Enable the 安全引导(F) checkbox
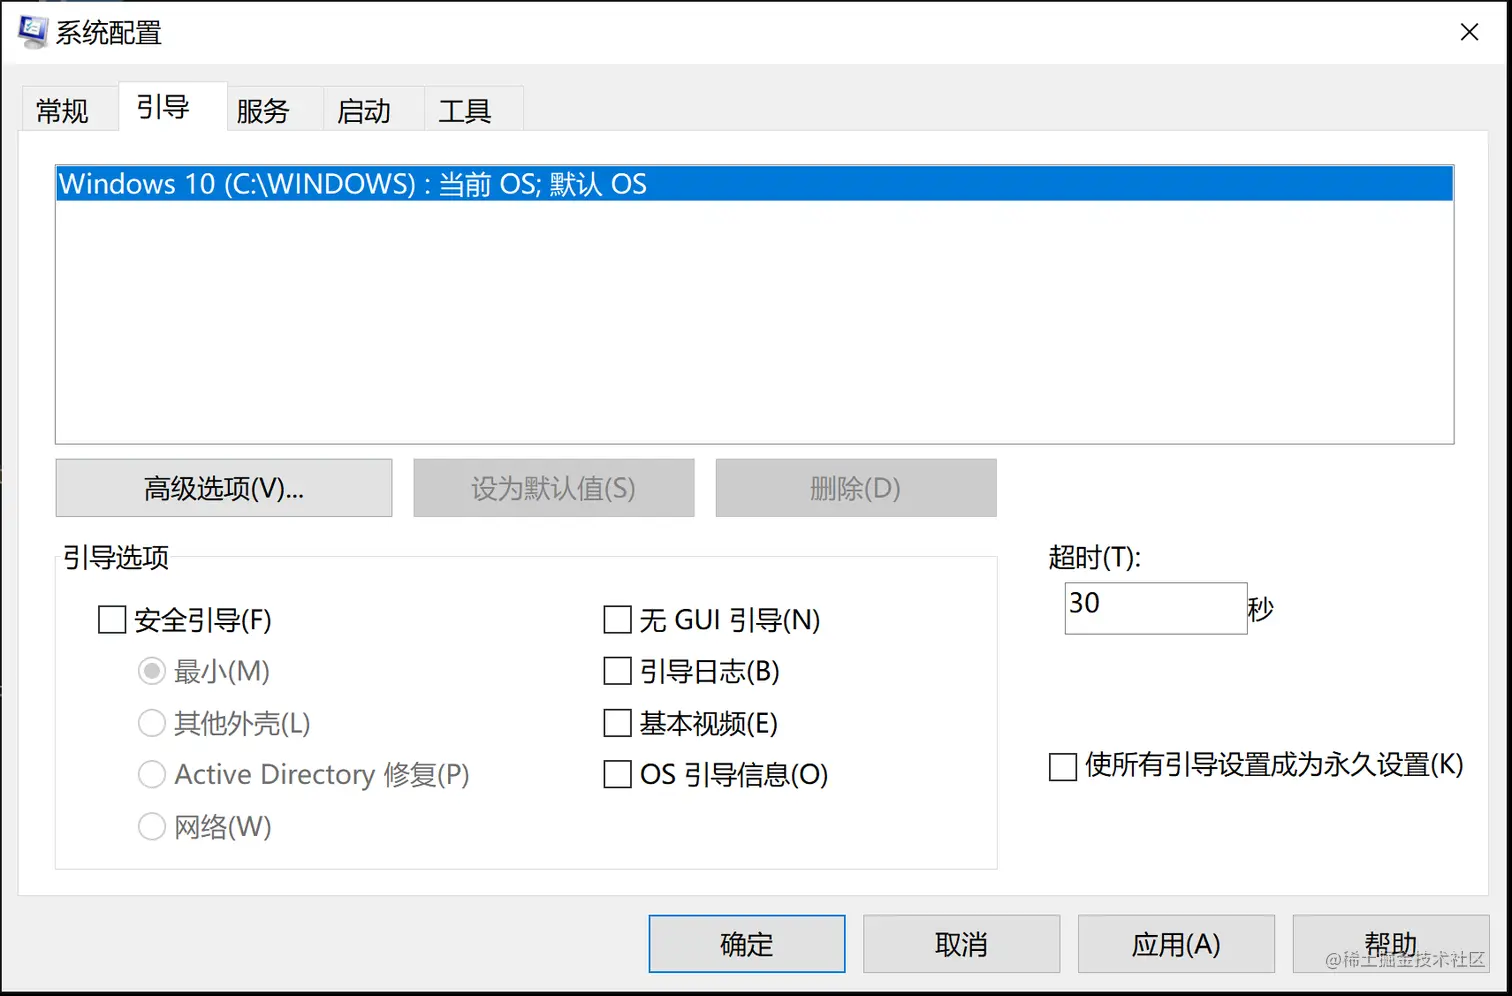 pyautogui.click(x=112, y=620)
